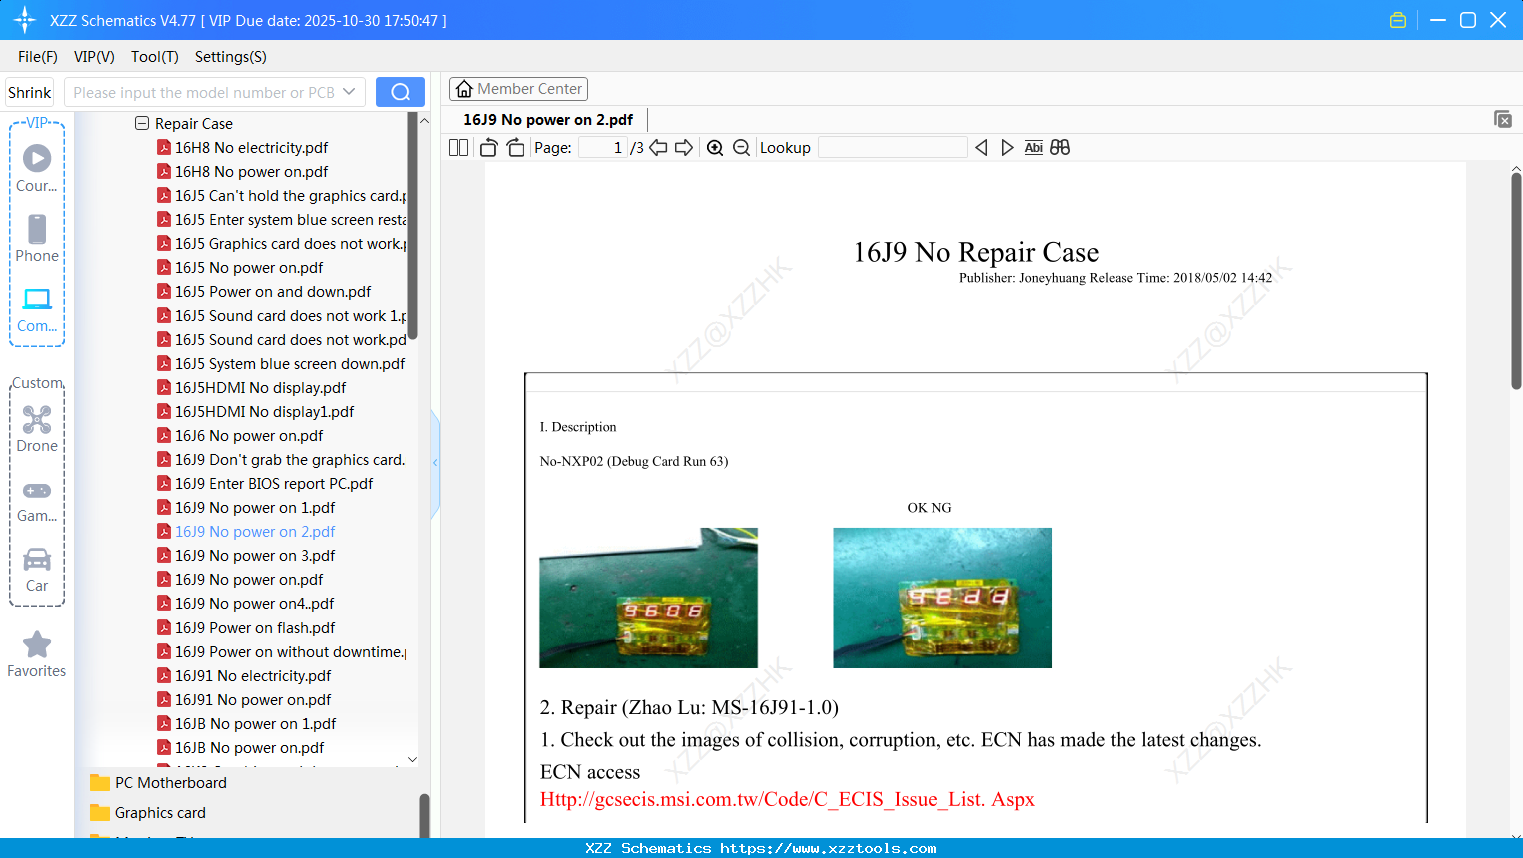This screenshot has width=1523, height=858.
Task: Open Favorites star icon
Action: (37, 644)
